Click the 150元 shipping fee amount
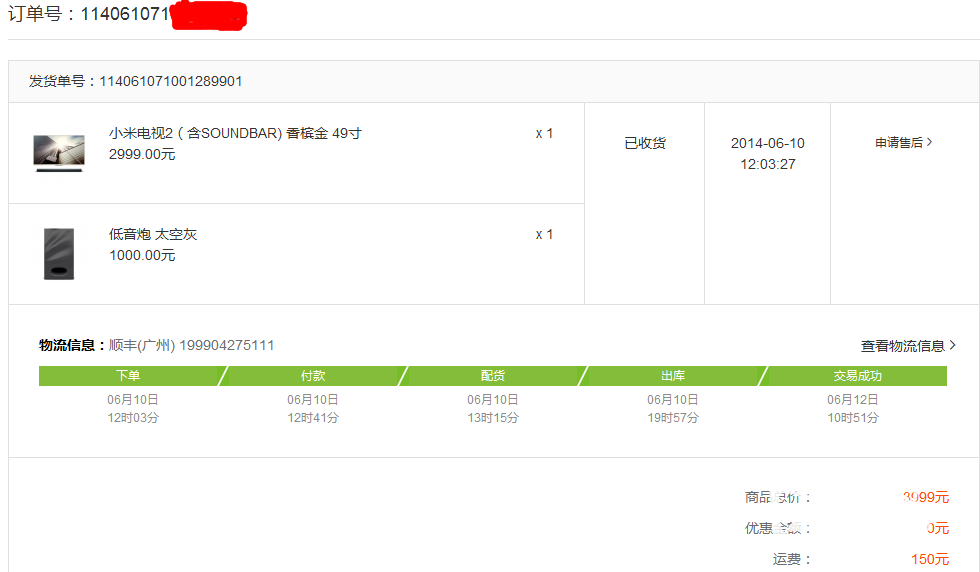Viewport: 980px width, 572px height. [x=930, y=559]
